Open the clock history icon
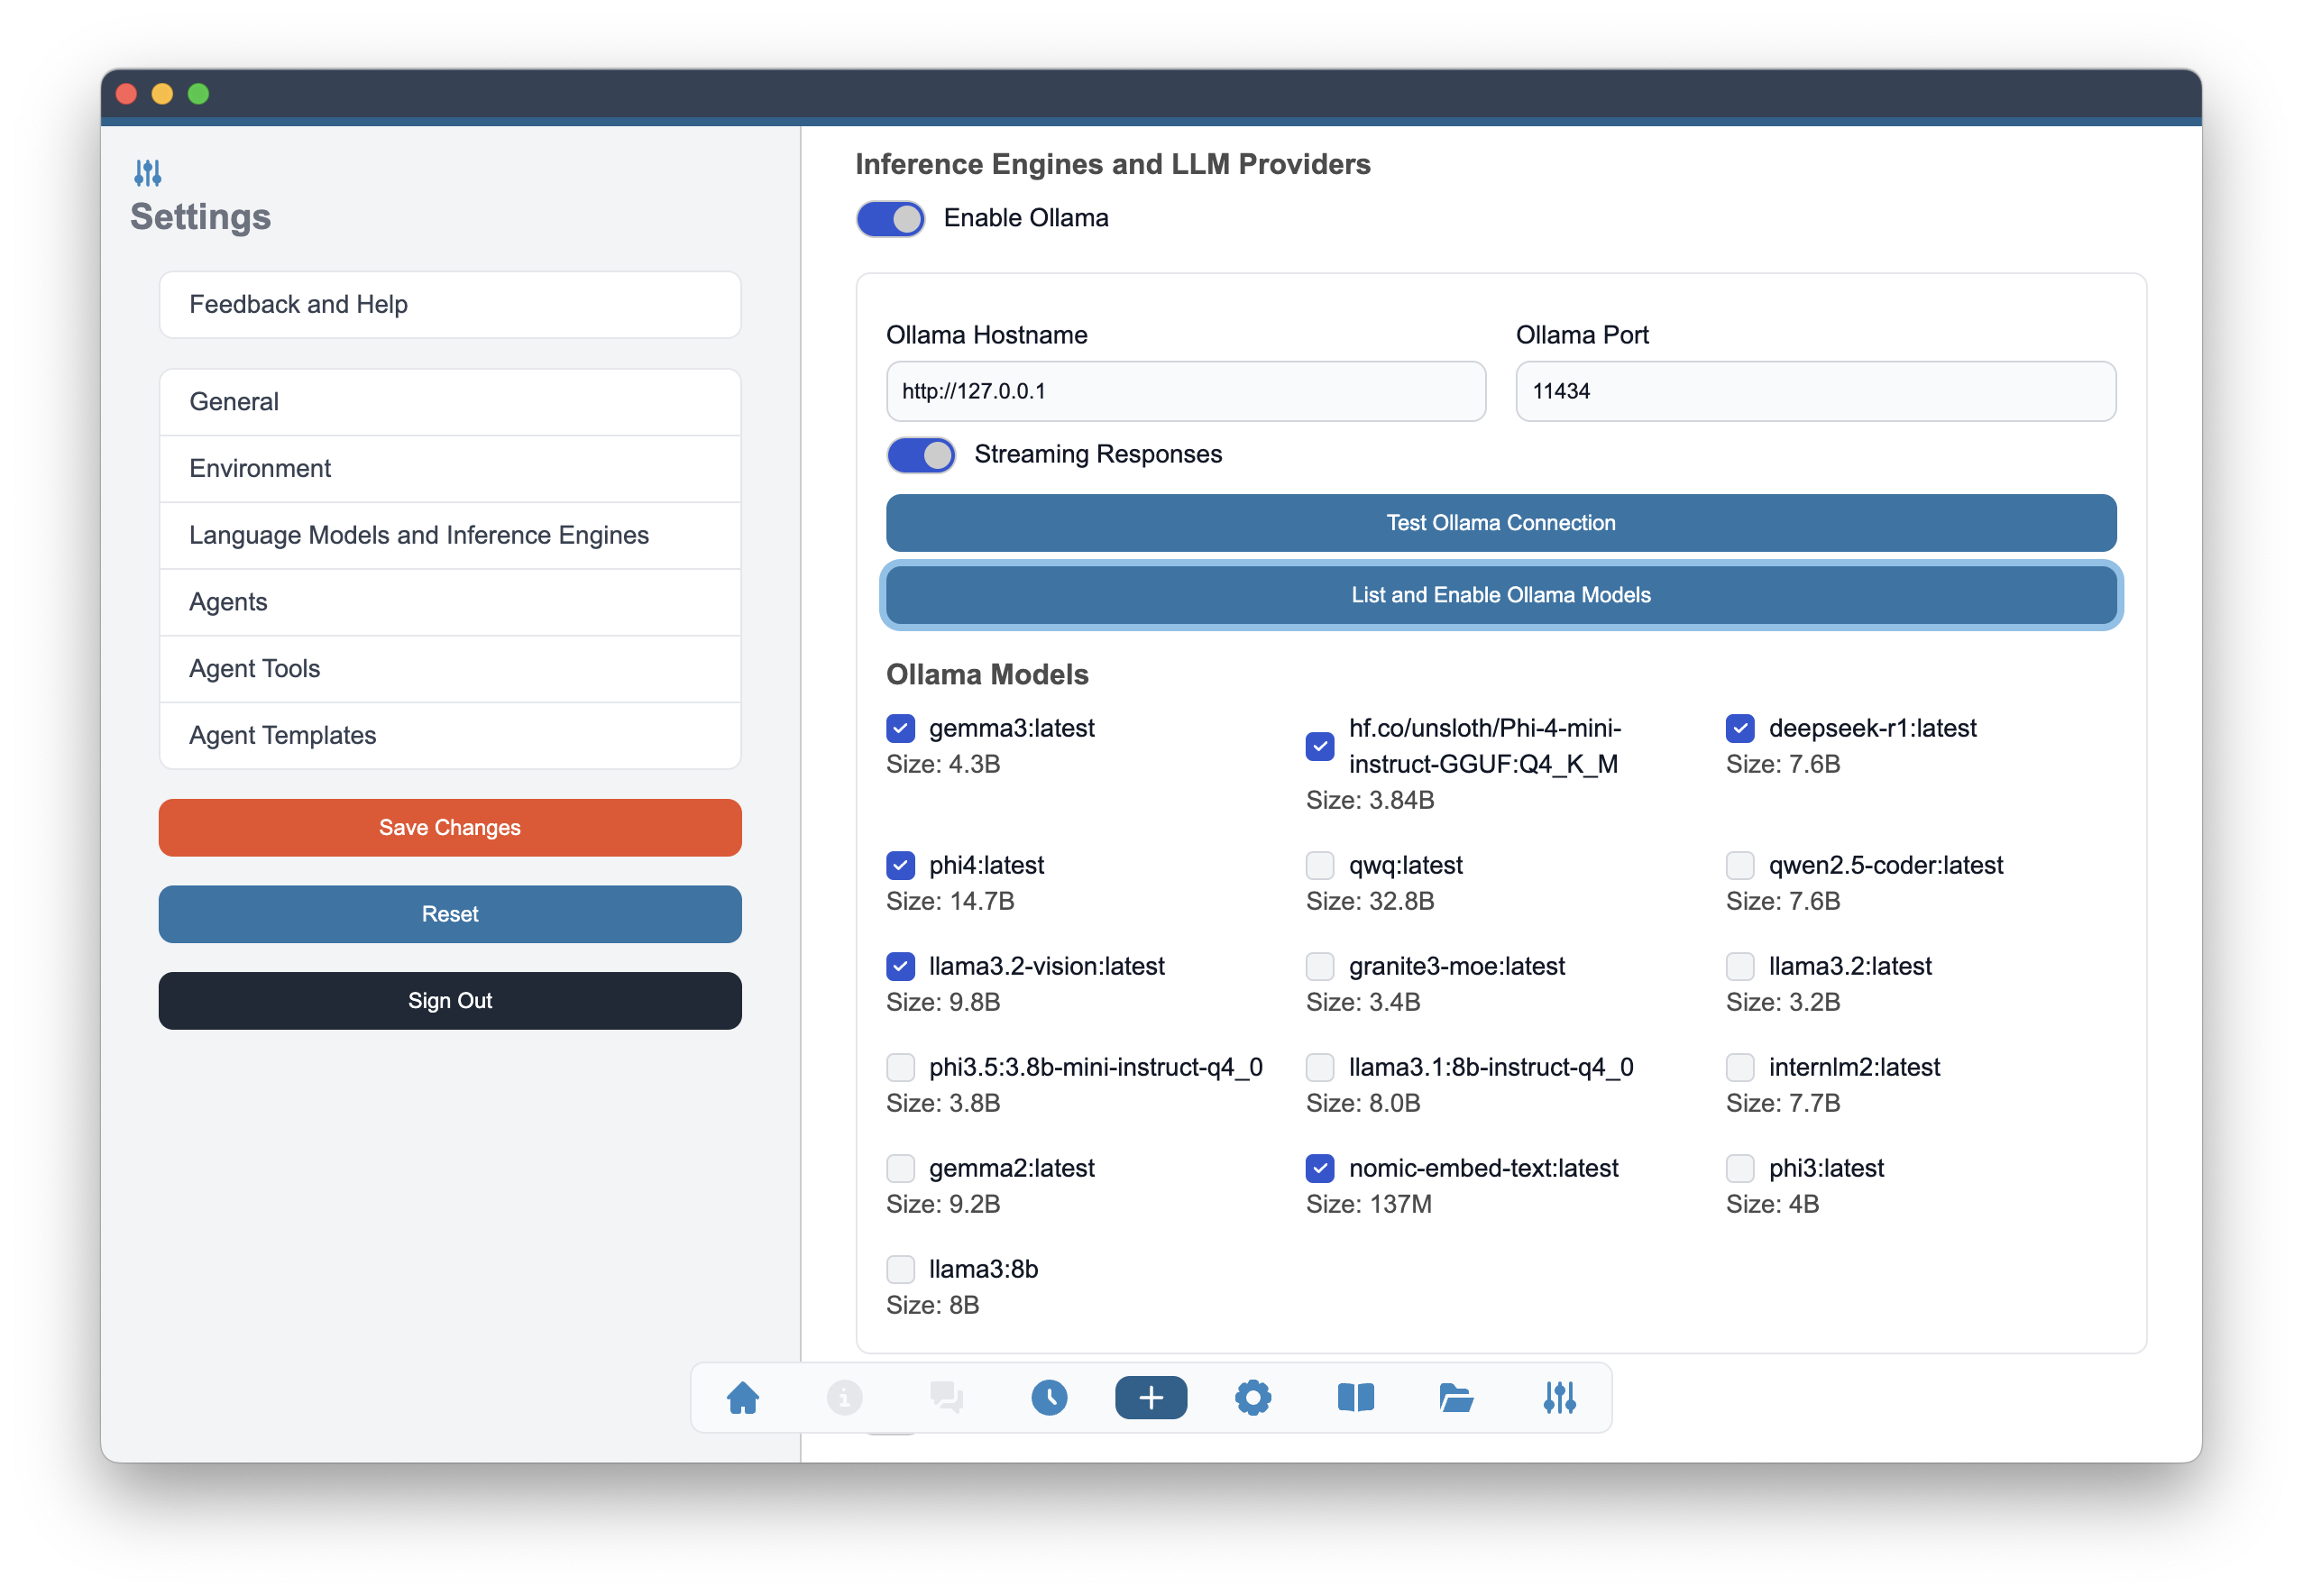 [1049, 1397]
